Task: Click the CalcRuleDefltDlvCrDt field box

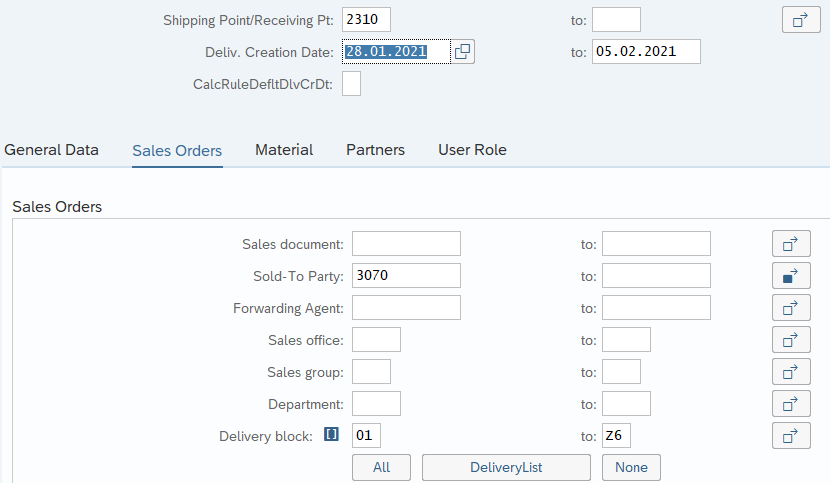Action: pos(351,84)
